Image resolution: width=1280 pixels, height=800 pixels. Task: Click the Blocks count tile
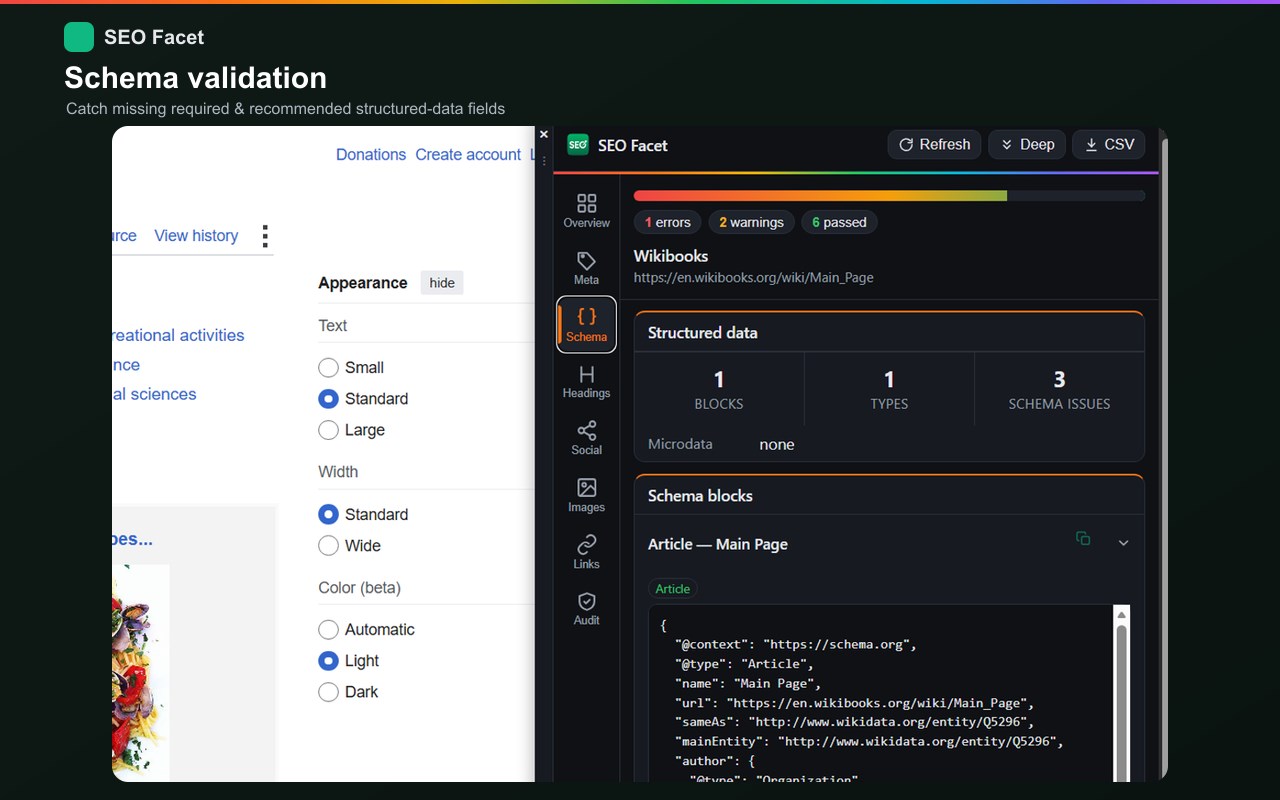click(719, 390)
